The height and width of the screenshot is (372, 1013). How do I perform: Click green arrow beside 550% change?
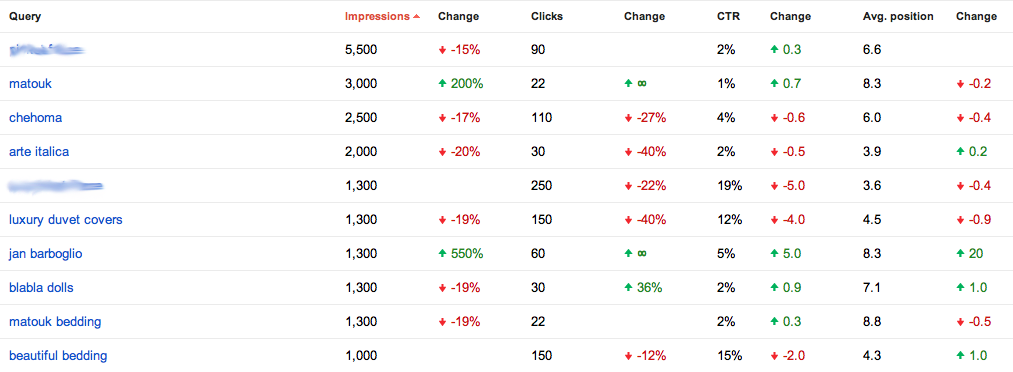(442, 254)
